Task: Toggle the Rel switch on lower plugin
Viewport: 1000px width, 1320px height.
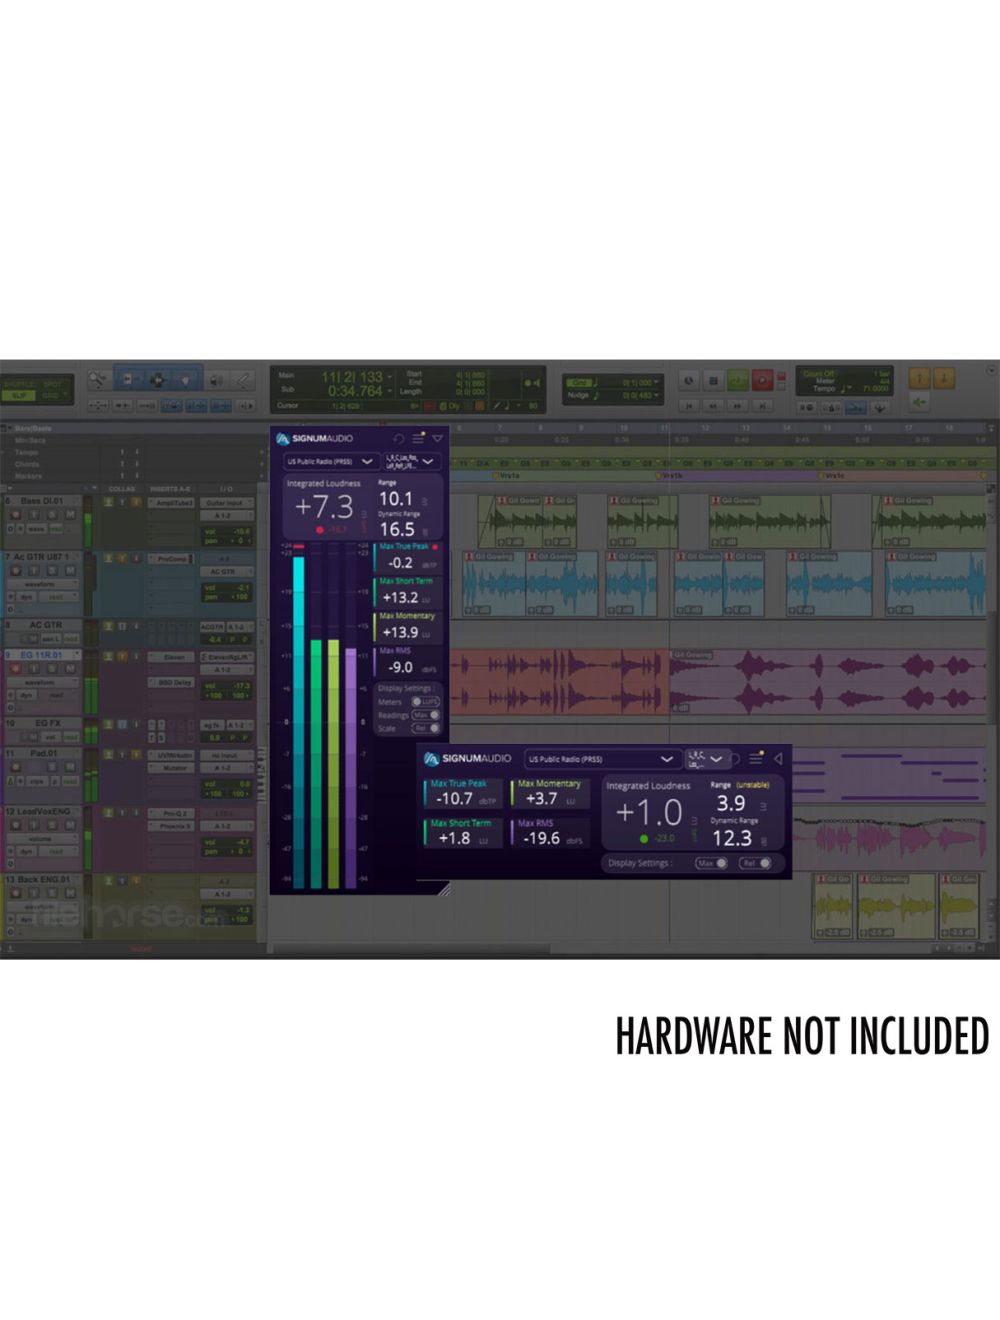Action: [756, 862]
